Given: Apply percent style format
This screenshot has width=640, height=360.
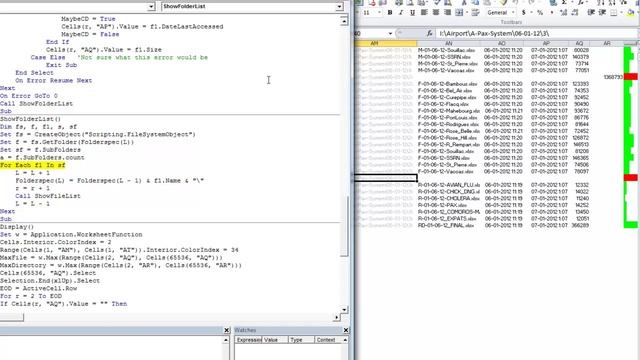Looking at the screenshot, I should pyautogui.click(x=540, y=13).
